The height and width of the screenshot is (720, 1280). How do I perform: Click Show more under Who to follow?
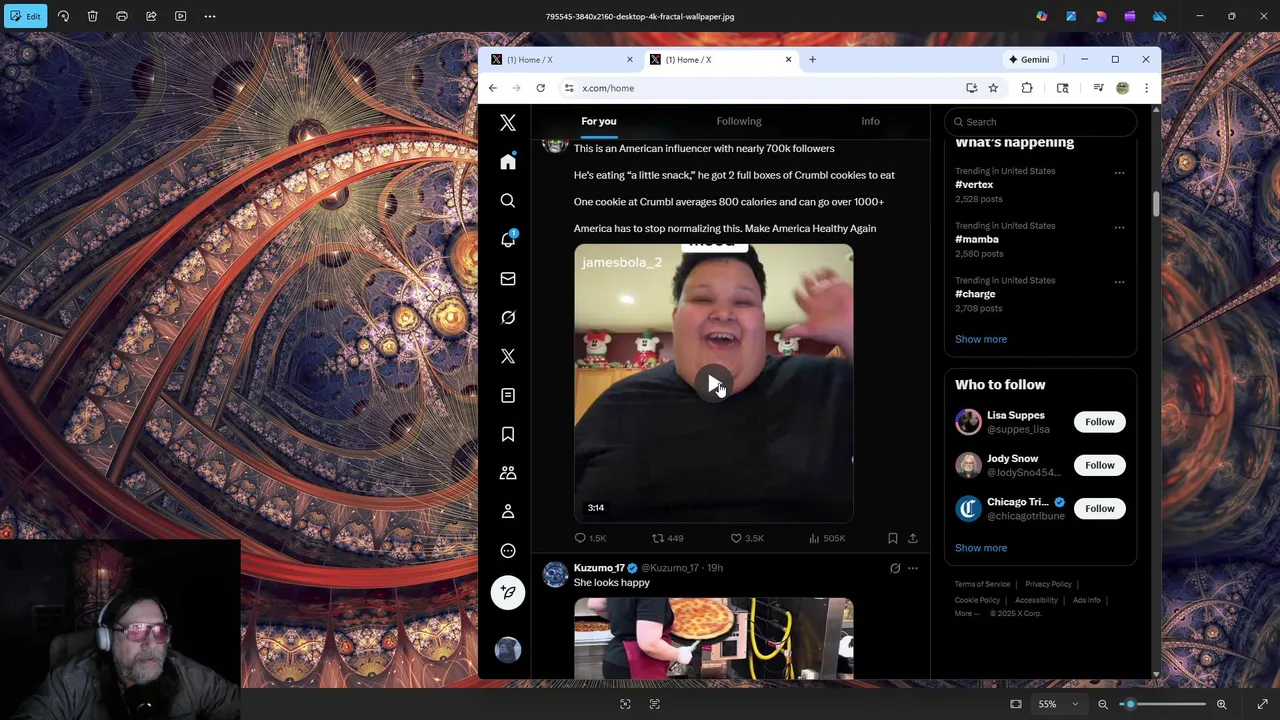(981, 548)
